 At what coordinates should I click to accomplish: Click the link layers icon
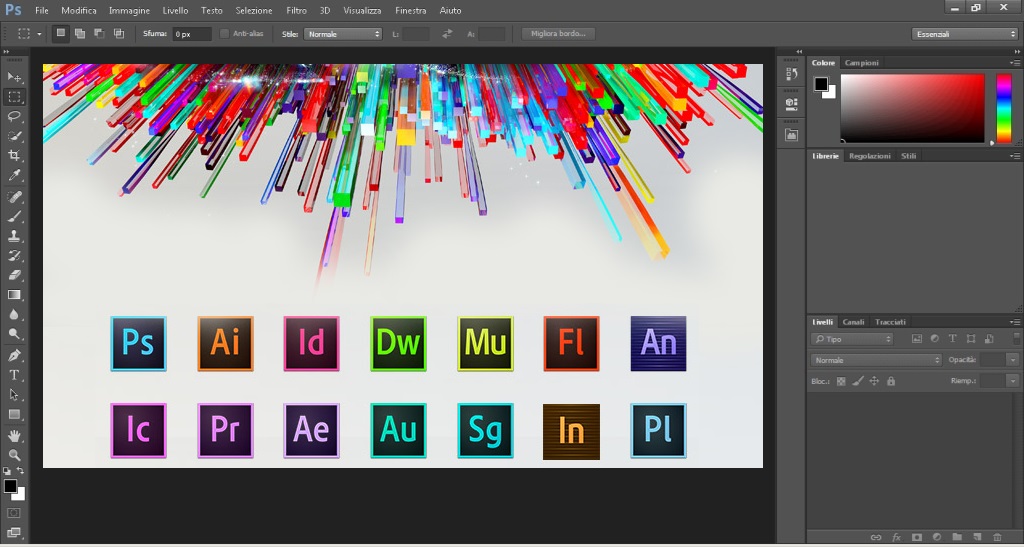[876, 537]
